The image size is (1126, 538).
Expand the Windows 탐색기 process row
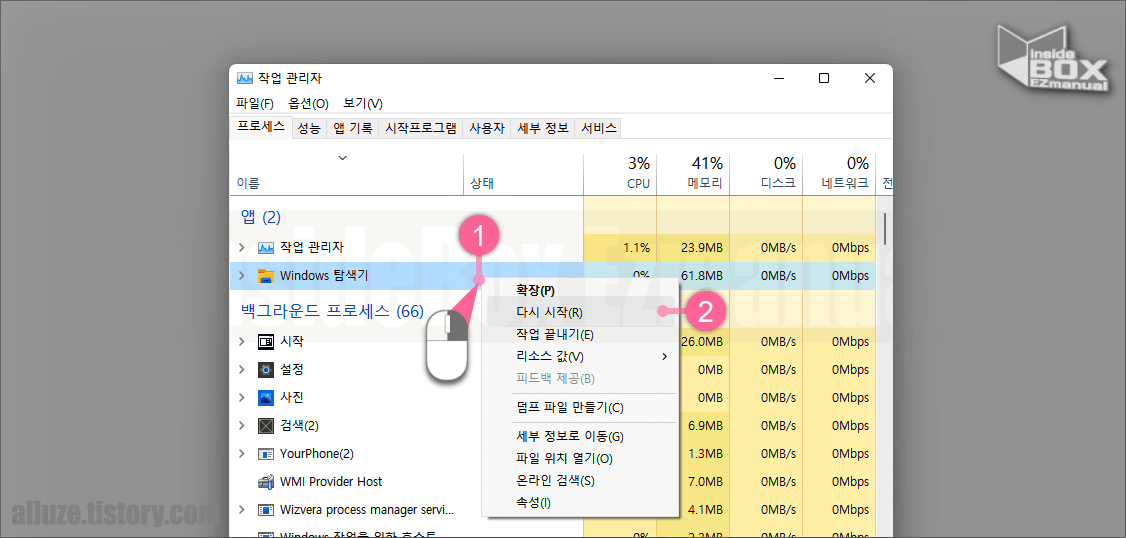click(x=242, y=276)
